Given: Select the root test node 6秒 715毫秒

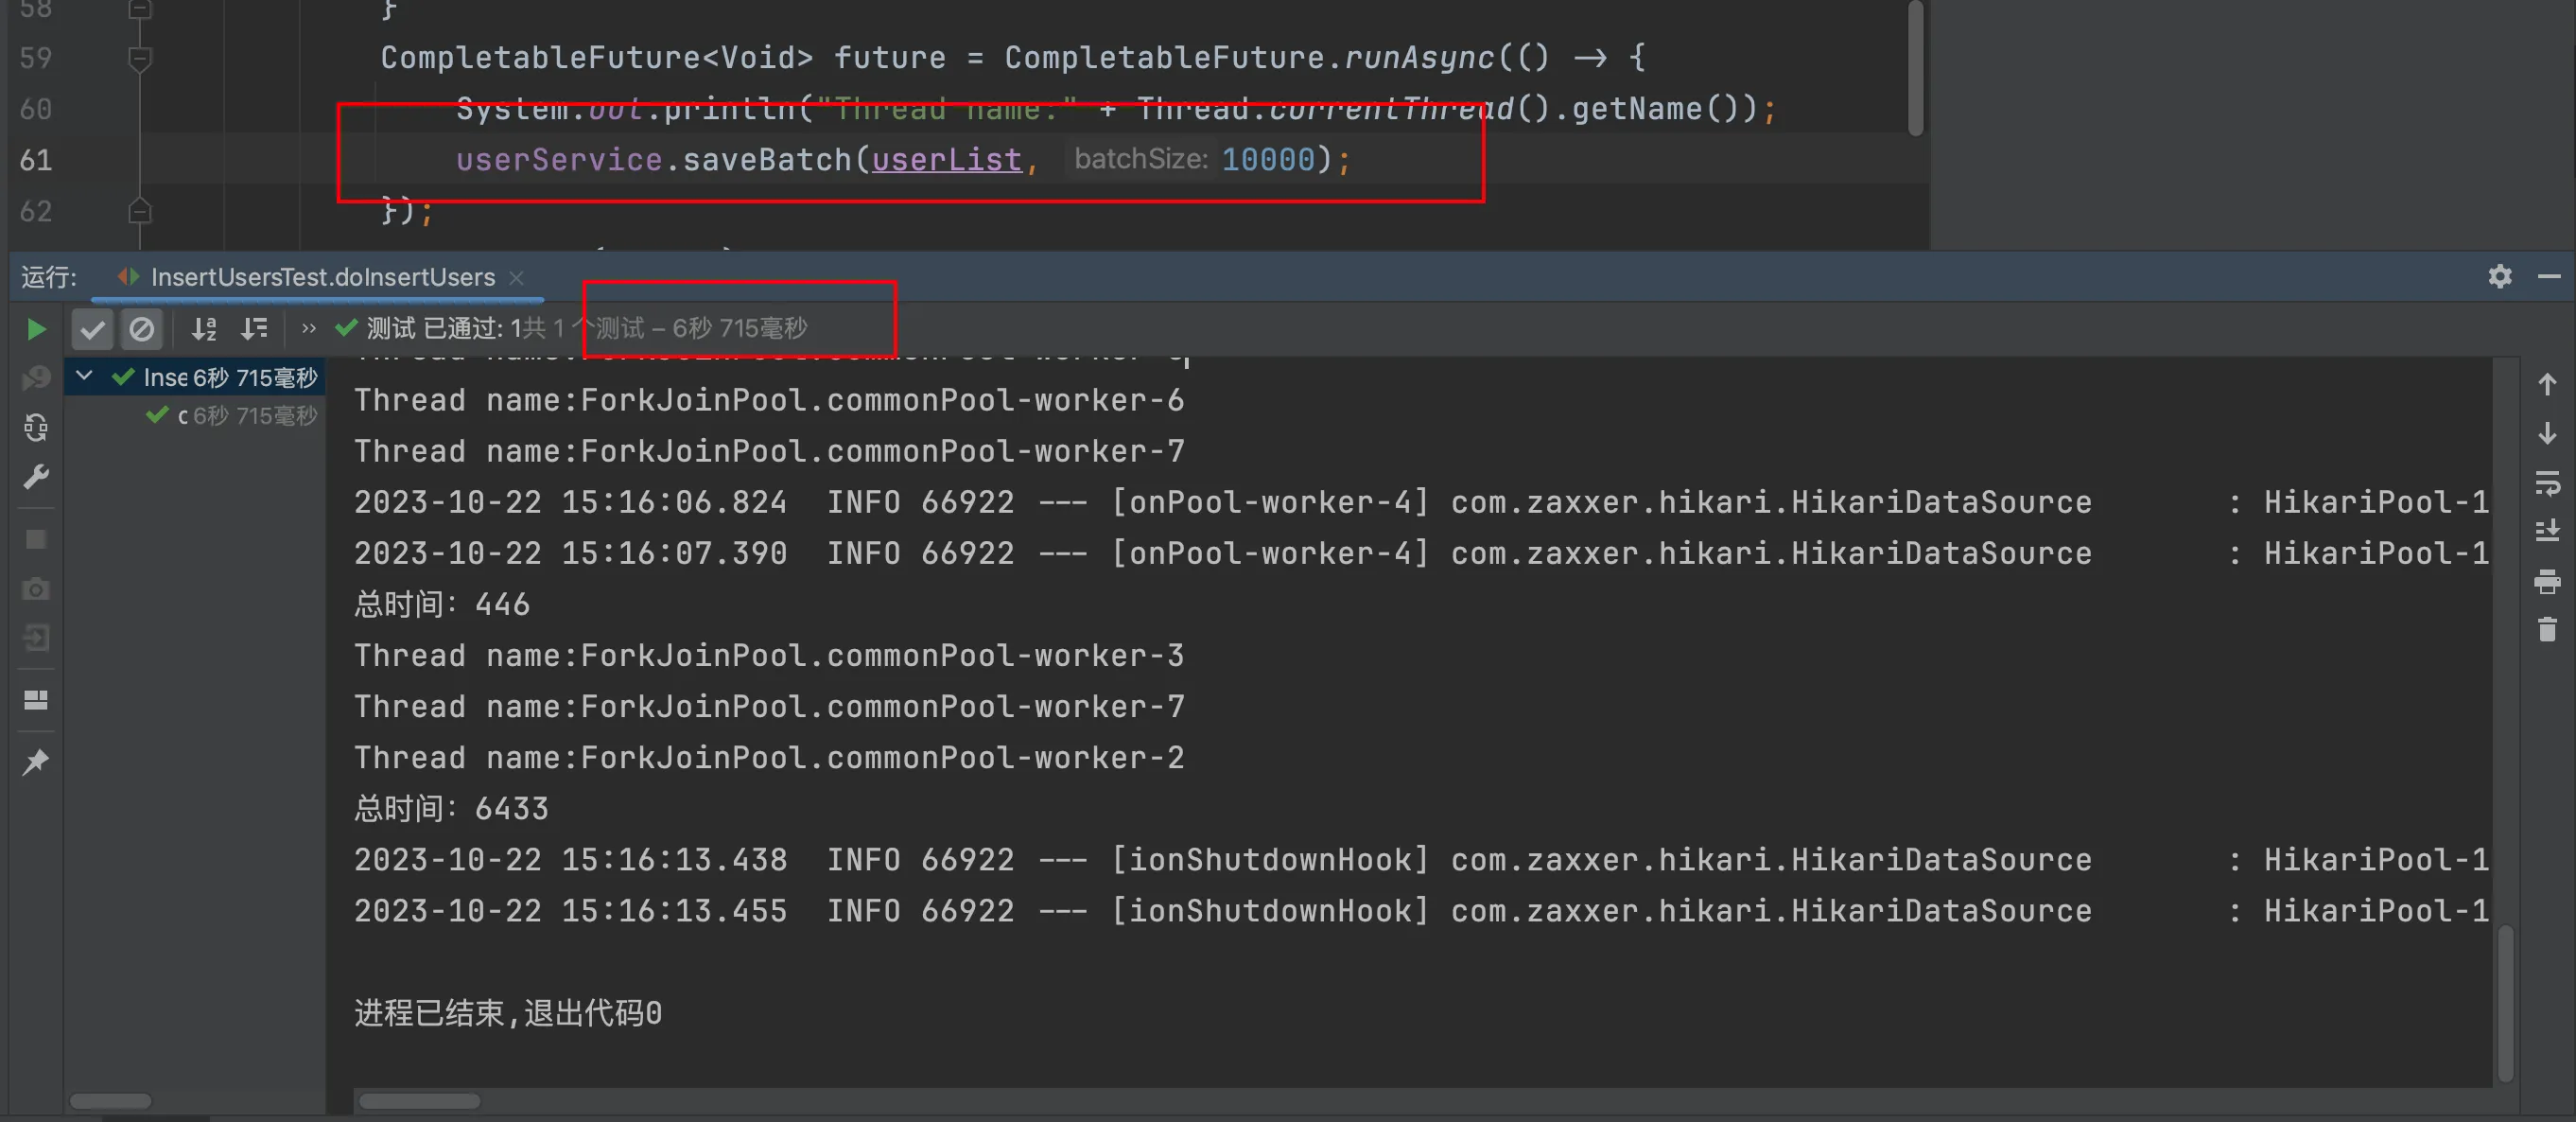Looking at the screenshot, I should click(194, 377).
